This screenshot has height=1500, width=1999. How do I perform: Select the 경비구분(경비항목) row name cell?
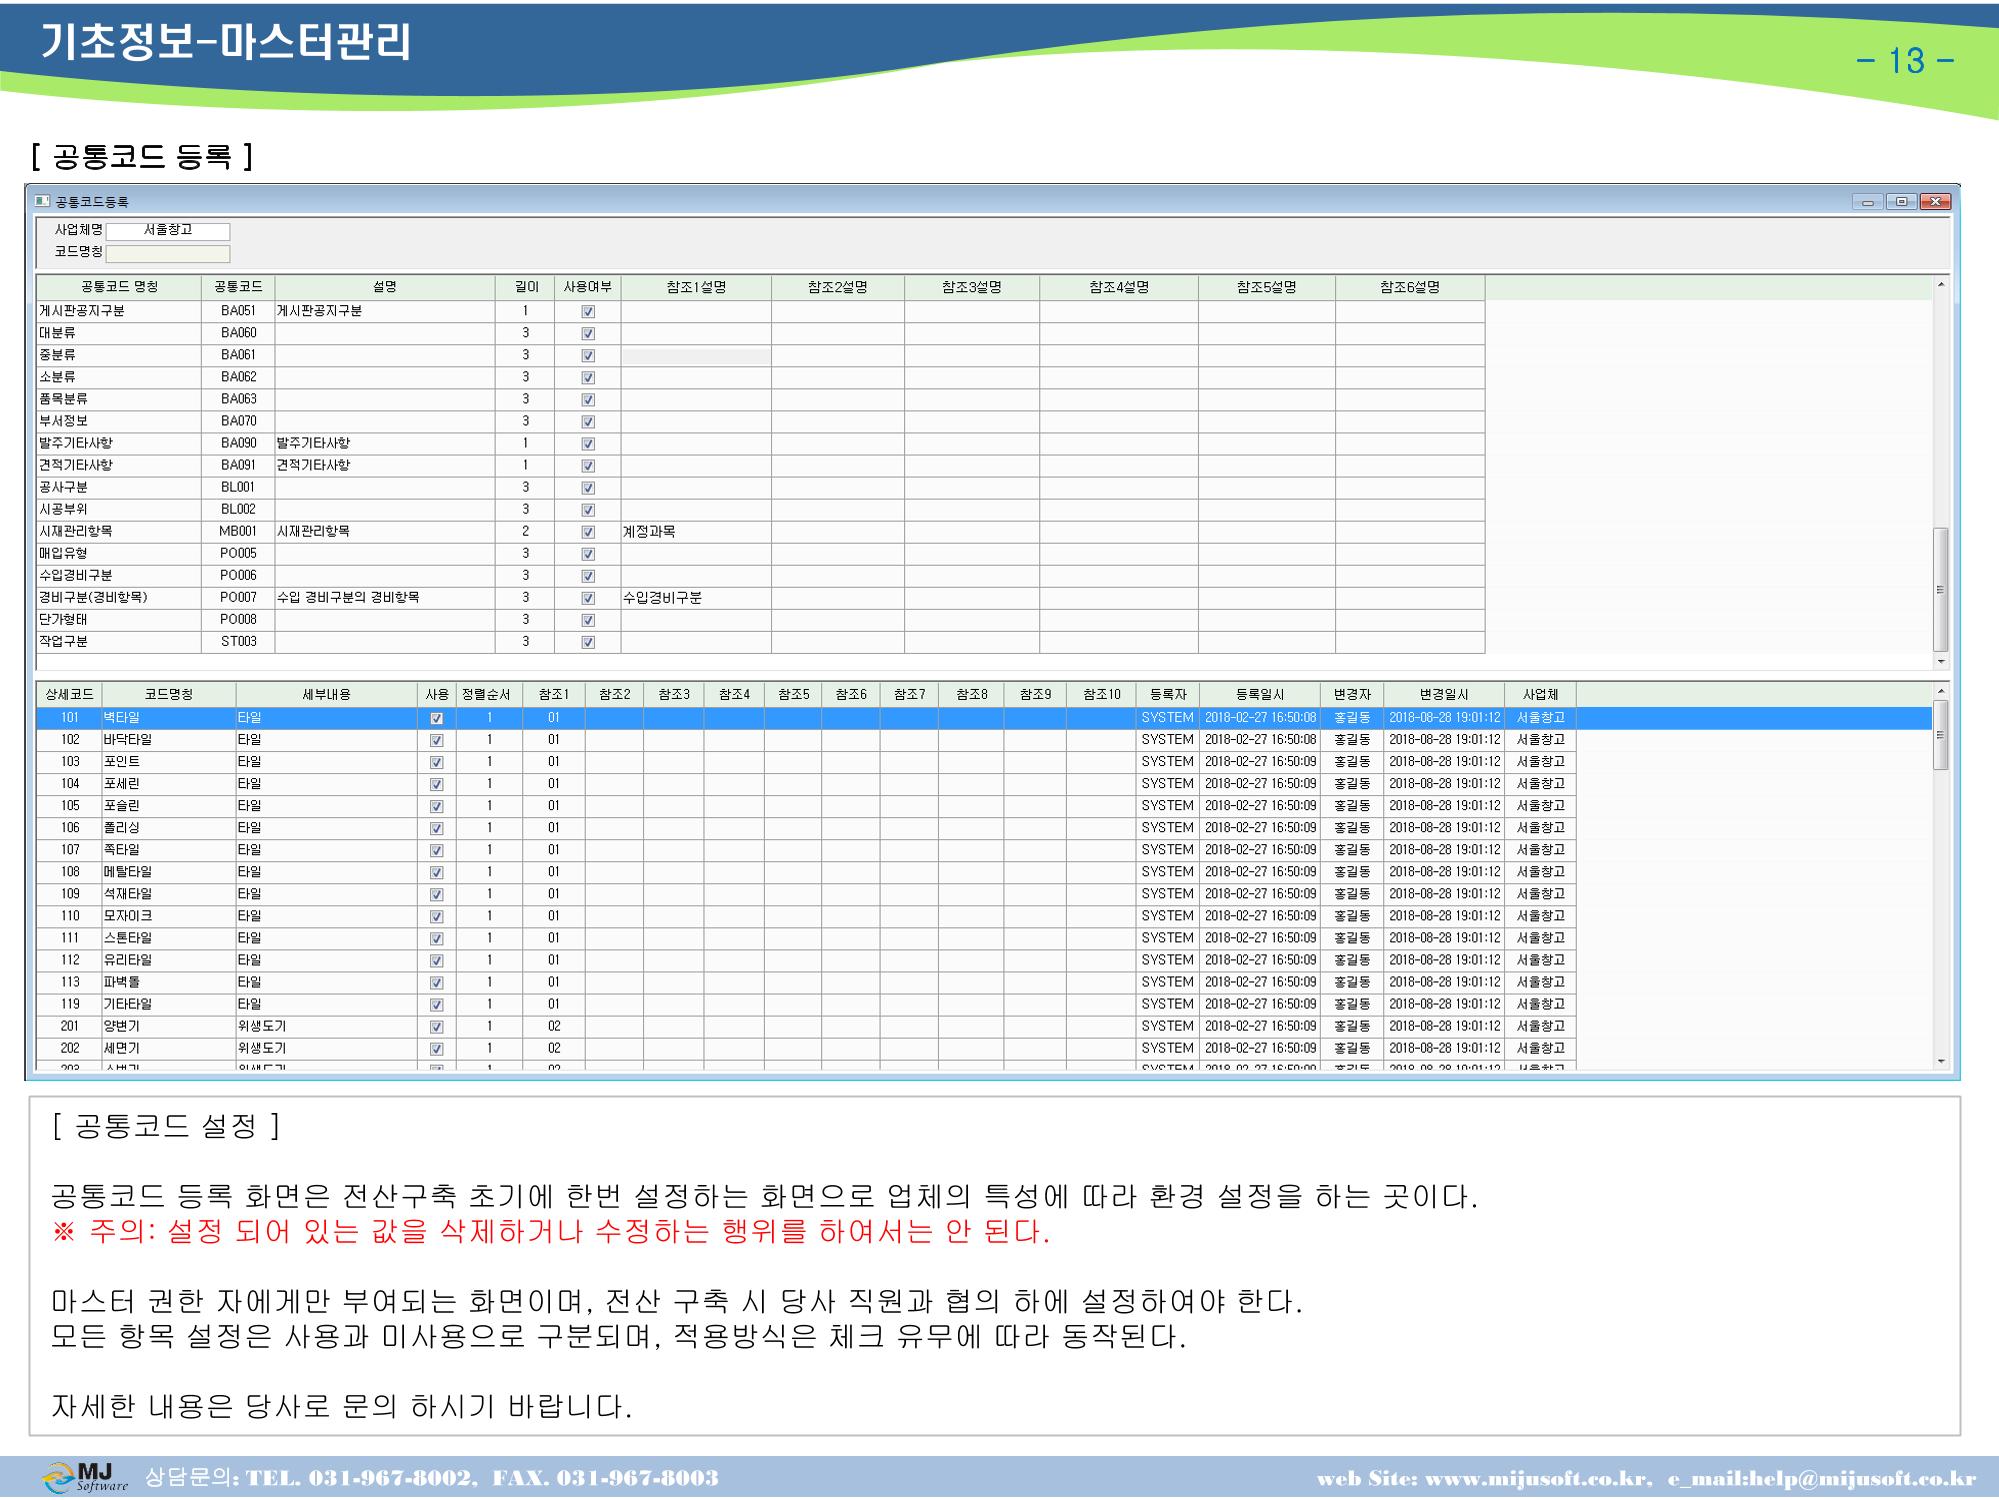tap(119, 597)
